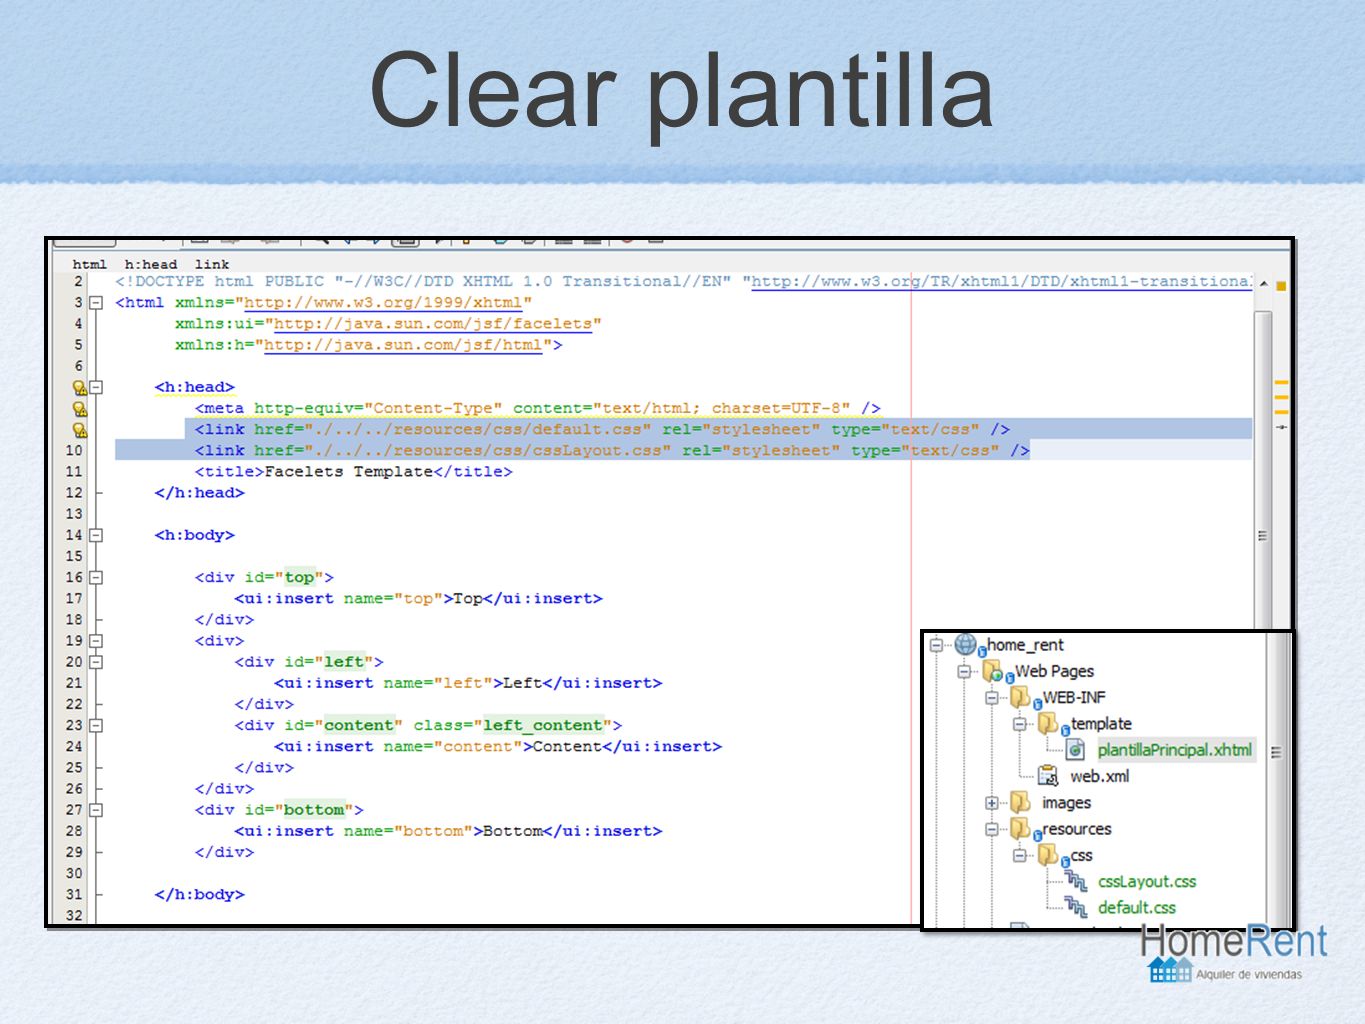Click the java.sun.com/jsf/facelets namespace URL

pyautogui.click(x=433, y=323)
